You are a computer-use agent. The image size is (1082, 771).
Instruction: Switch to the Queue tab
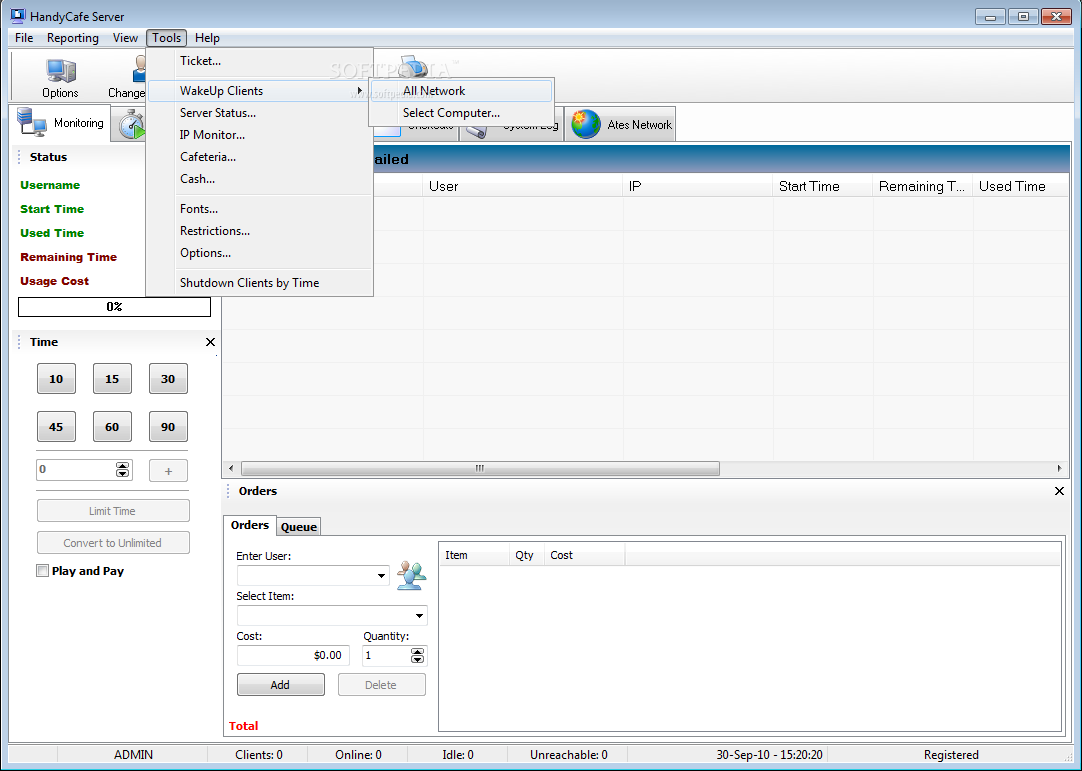click(x=299, y=527)
